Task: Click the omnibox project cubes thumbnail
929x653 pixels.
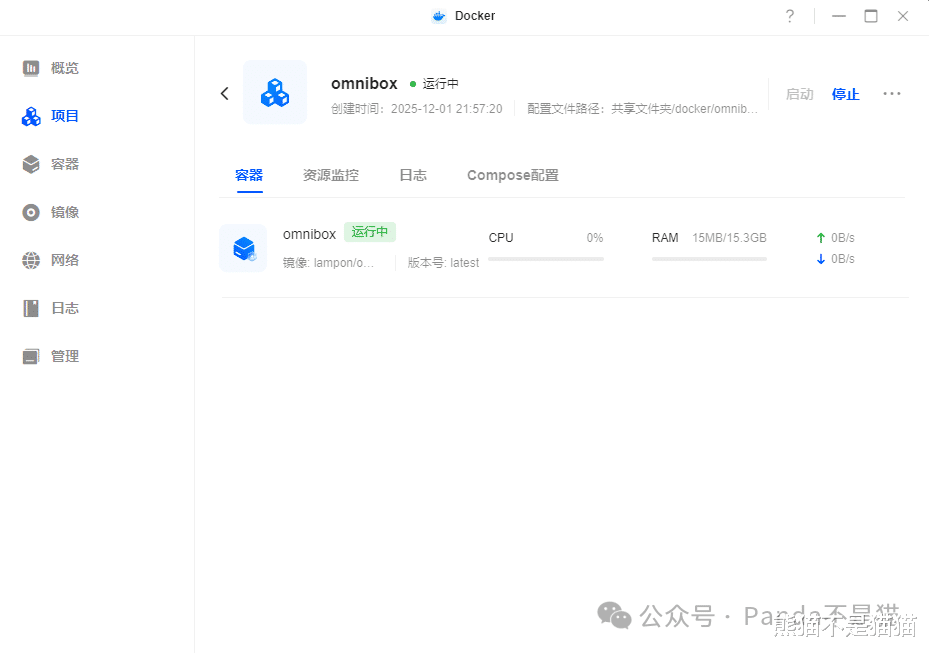Action: (x=275, y=92)
